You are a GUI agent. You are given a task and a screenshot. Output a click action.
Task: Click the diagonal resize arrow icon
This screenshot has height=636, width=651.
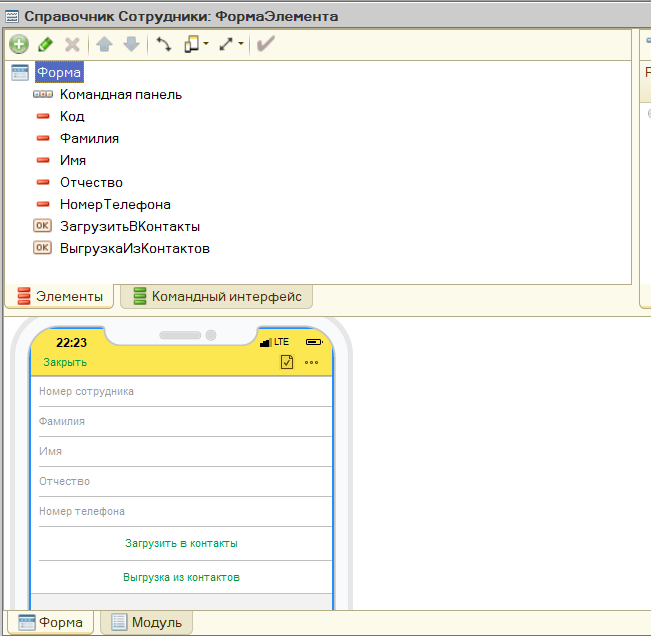[226, 44]
